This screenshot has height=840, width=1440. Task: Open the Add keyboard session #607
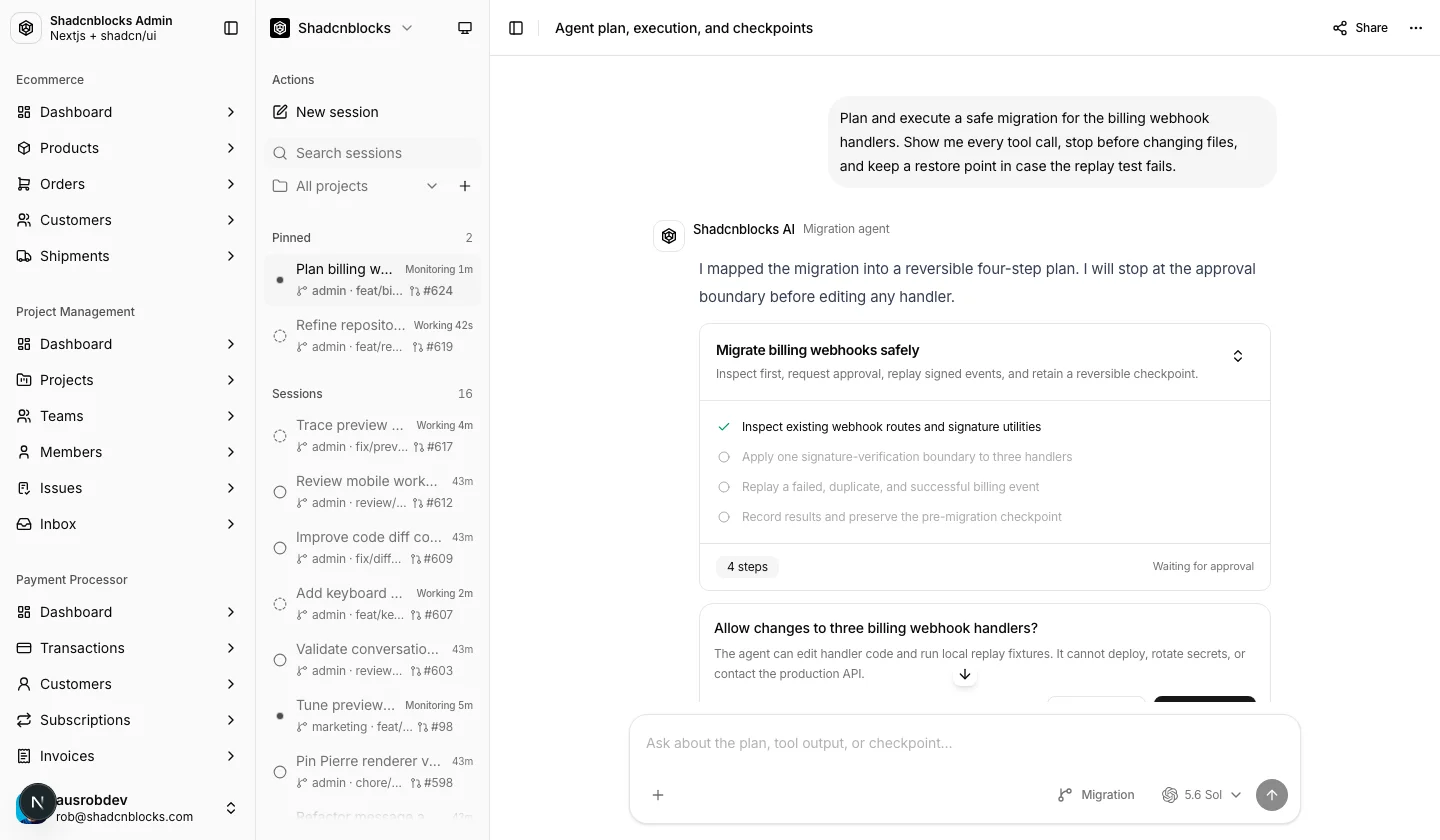[373, 604]
